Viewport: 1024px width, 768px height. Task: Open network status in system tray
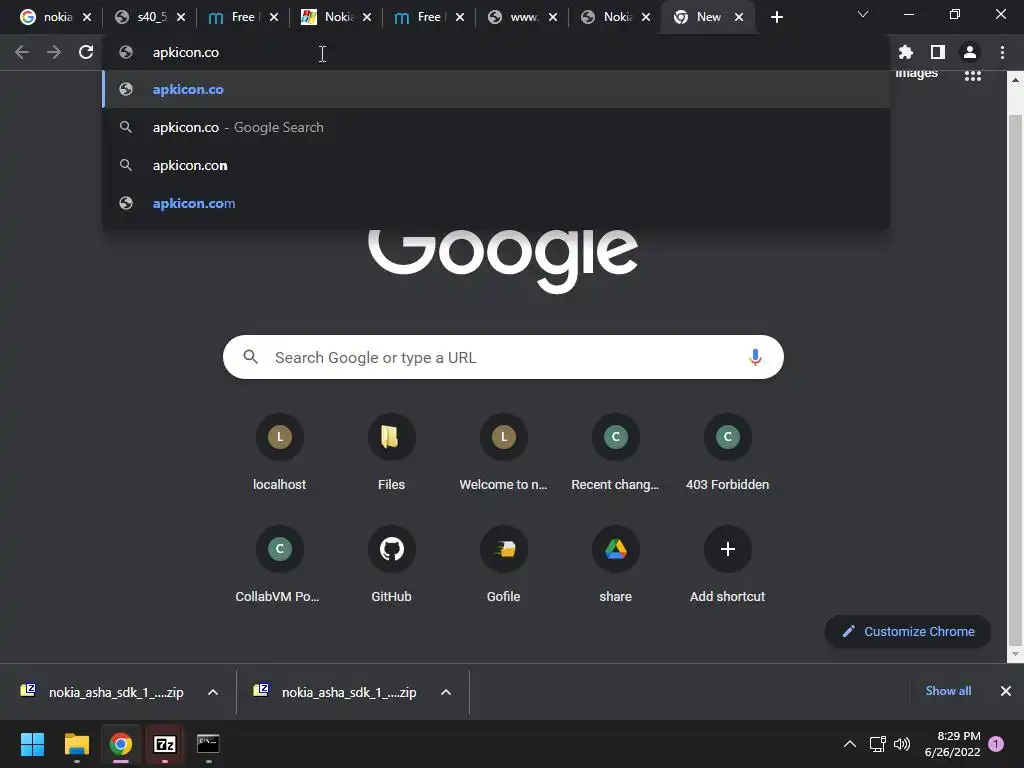tap(877, 744)
